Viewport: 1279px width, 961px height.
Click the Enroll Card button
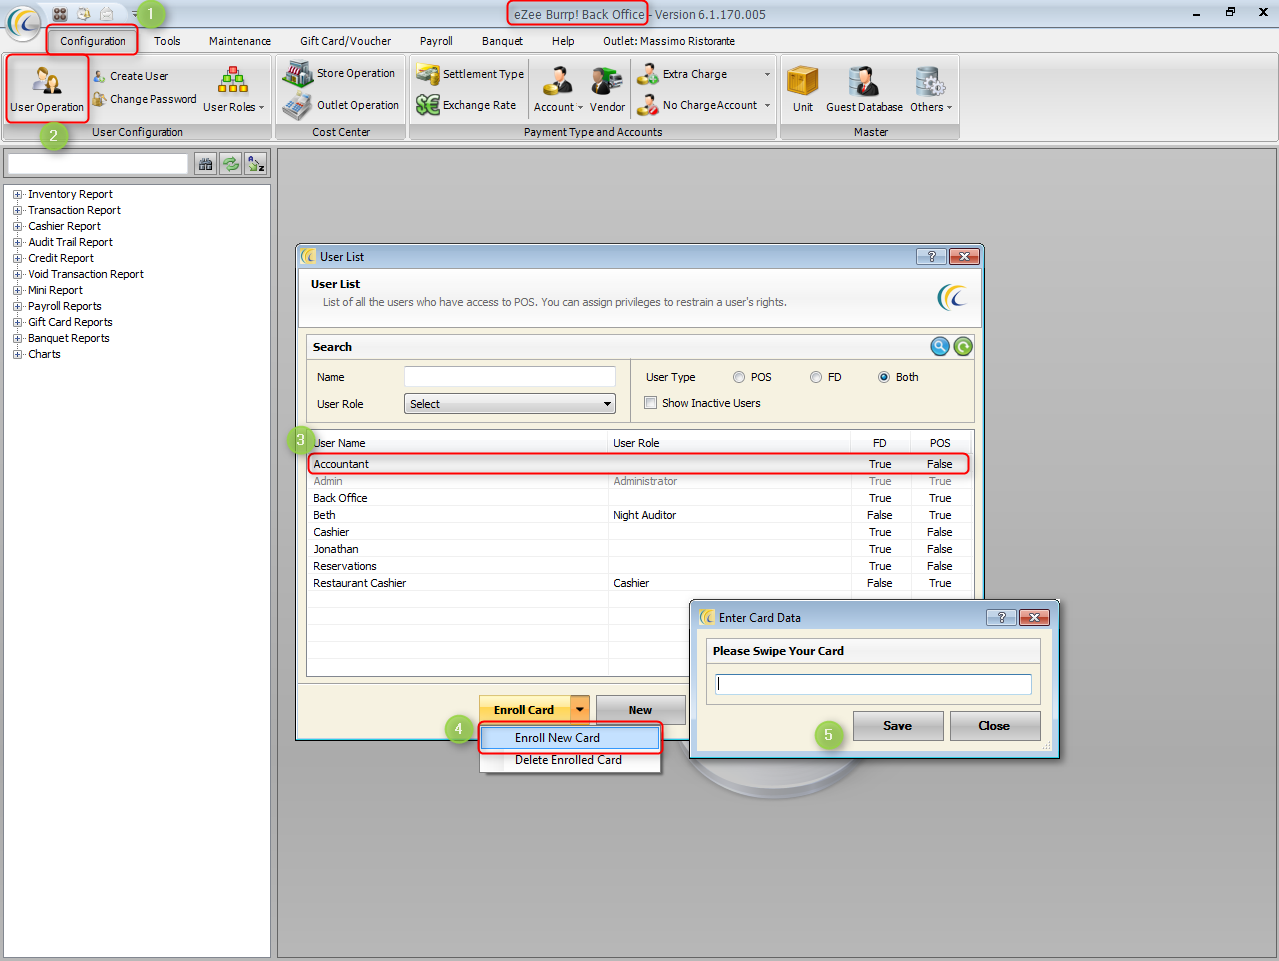[525, 710]
